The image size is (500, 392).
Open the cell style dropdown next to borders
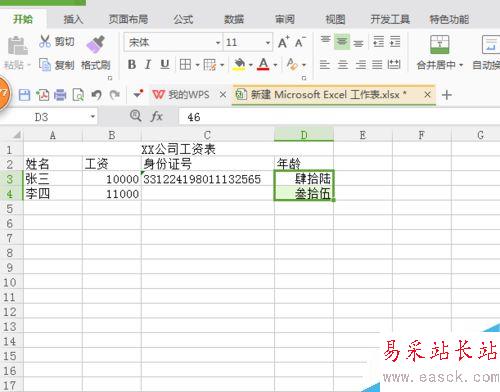(222, 65)
